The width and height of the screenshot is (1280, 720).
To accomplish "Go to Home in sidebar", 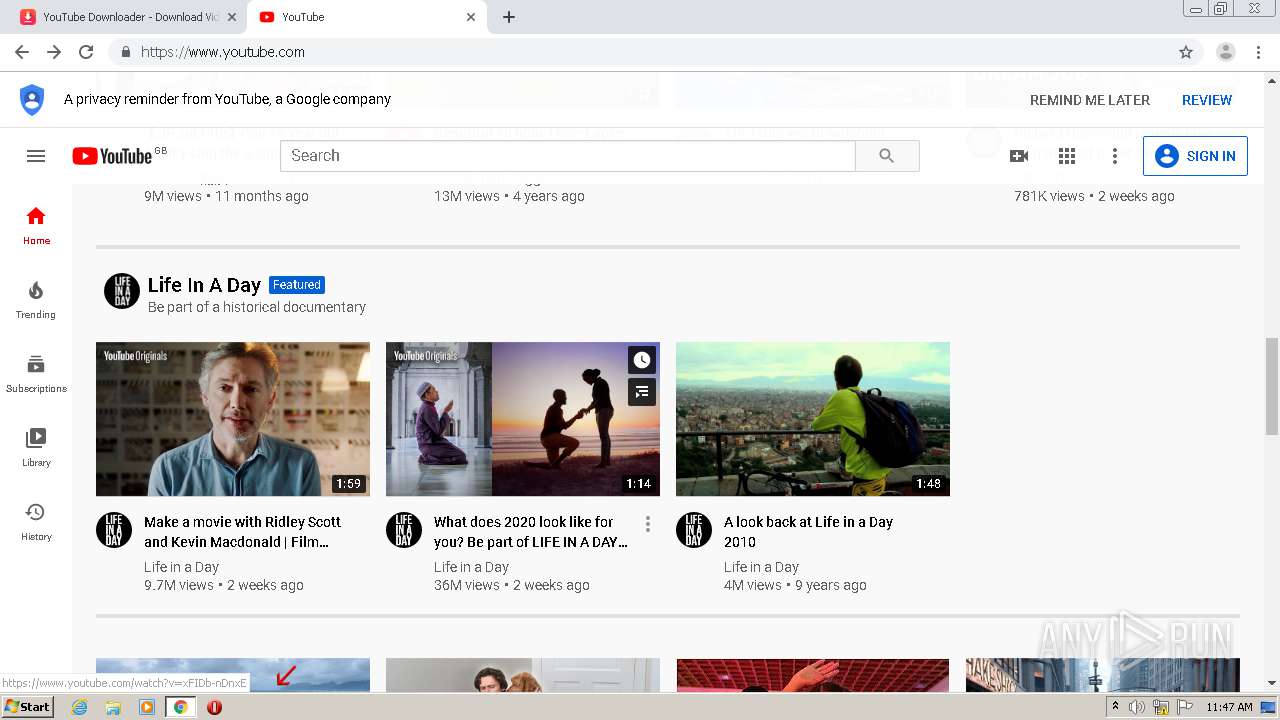I will click(36, 226).
